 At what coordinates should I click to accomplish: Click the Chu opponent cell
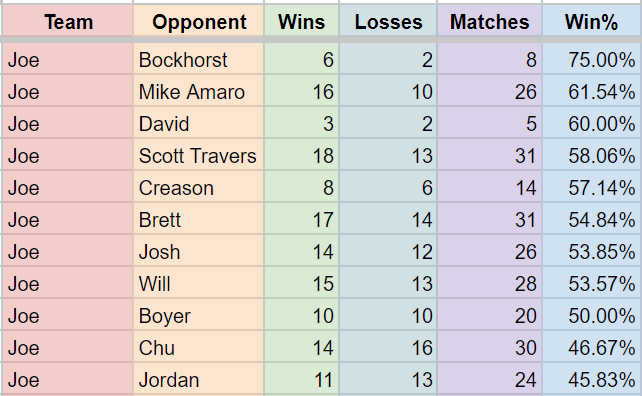coord(199,348)
